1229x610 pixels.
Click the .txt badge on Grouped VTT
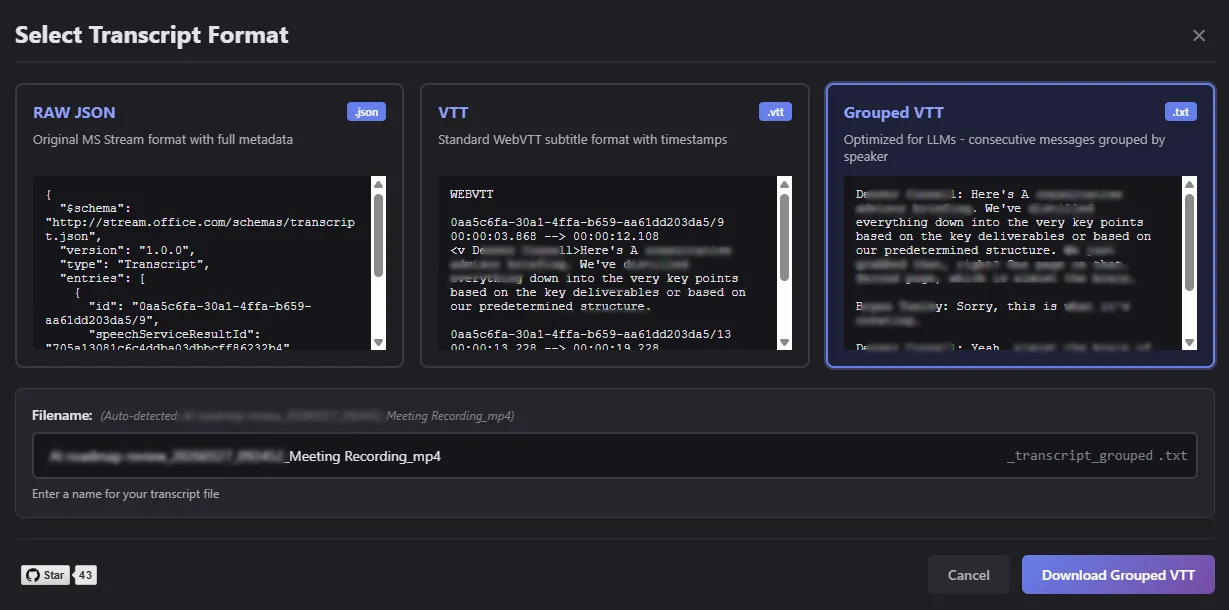click(x=1181, y=112)
